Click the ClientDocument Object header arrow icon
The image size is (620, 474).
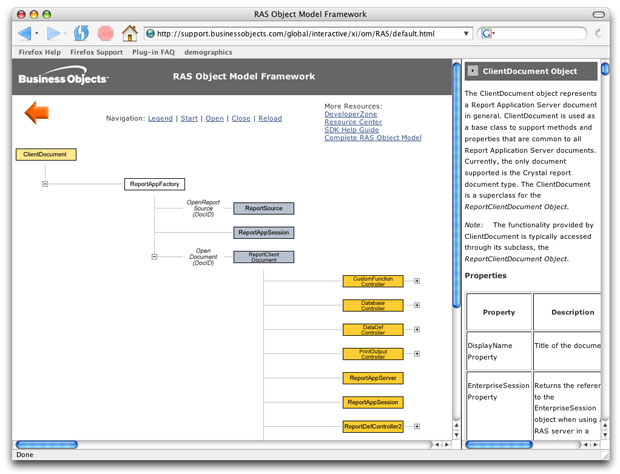[472, 71]
